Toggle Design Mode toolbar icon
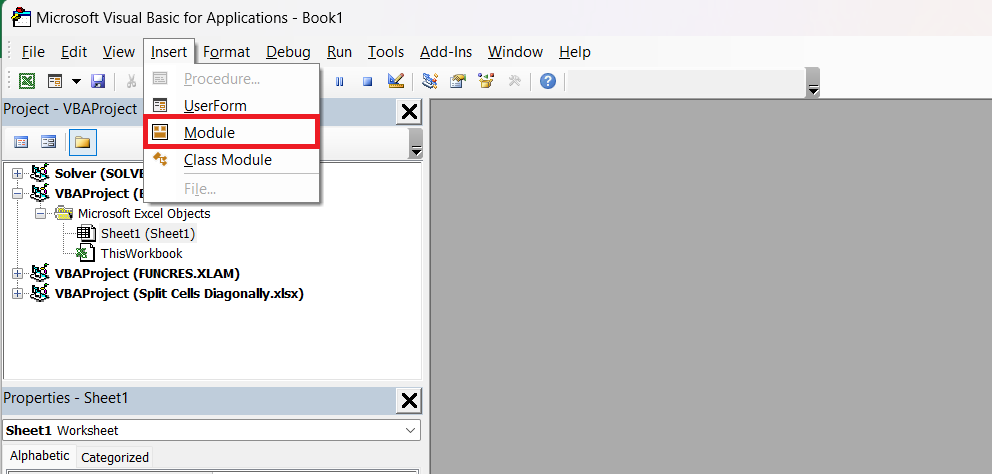Screen dimensions: 992x474 tap(396, 81)
